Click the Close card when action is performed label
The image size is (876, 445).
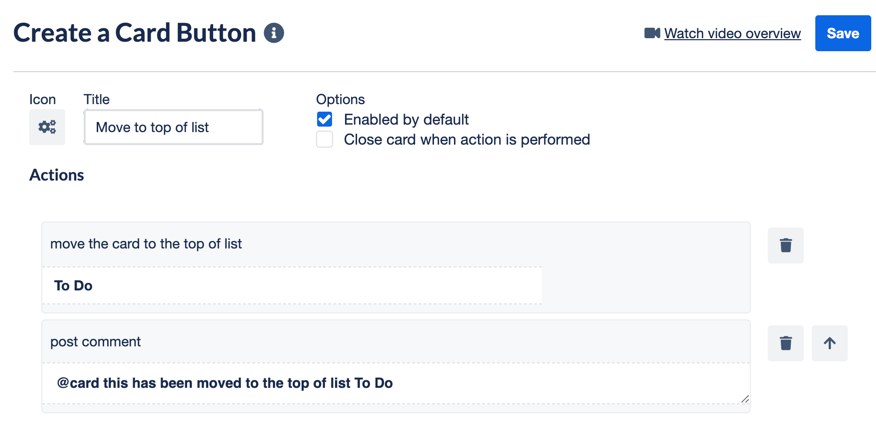pyautogui.click(x=467, y=139)
